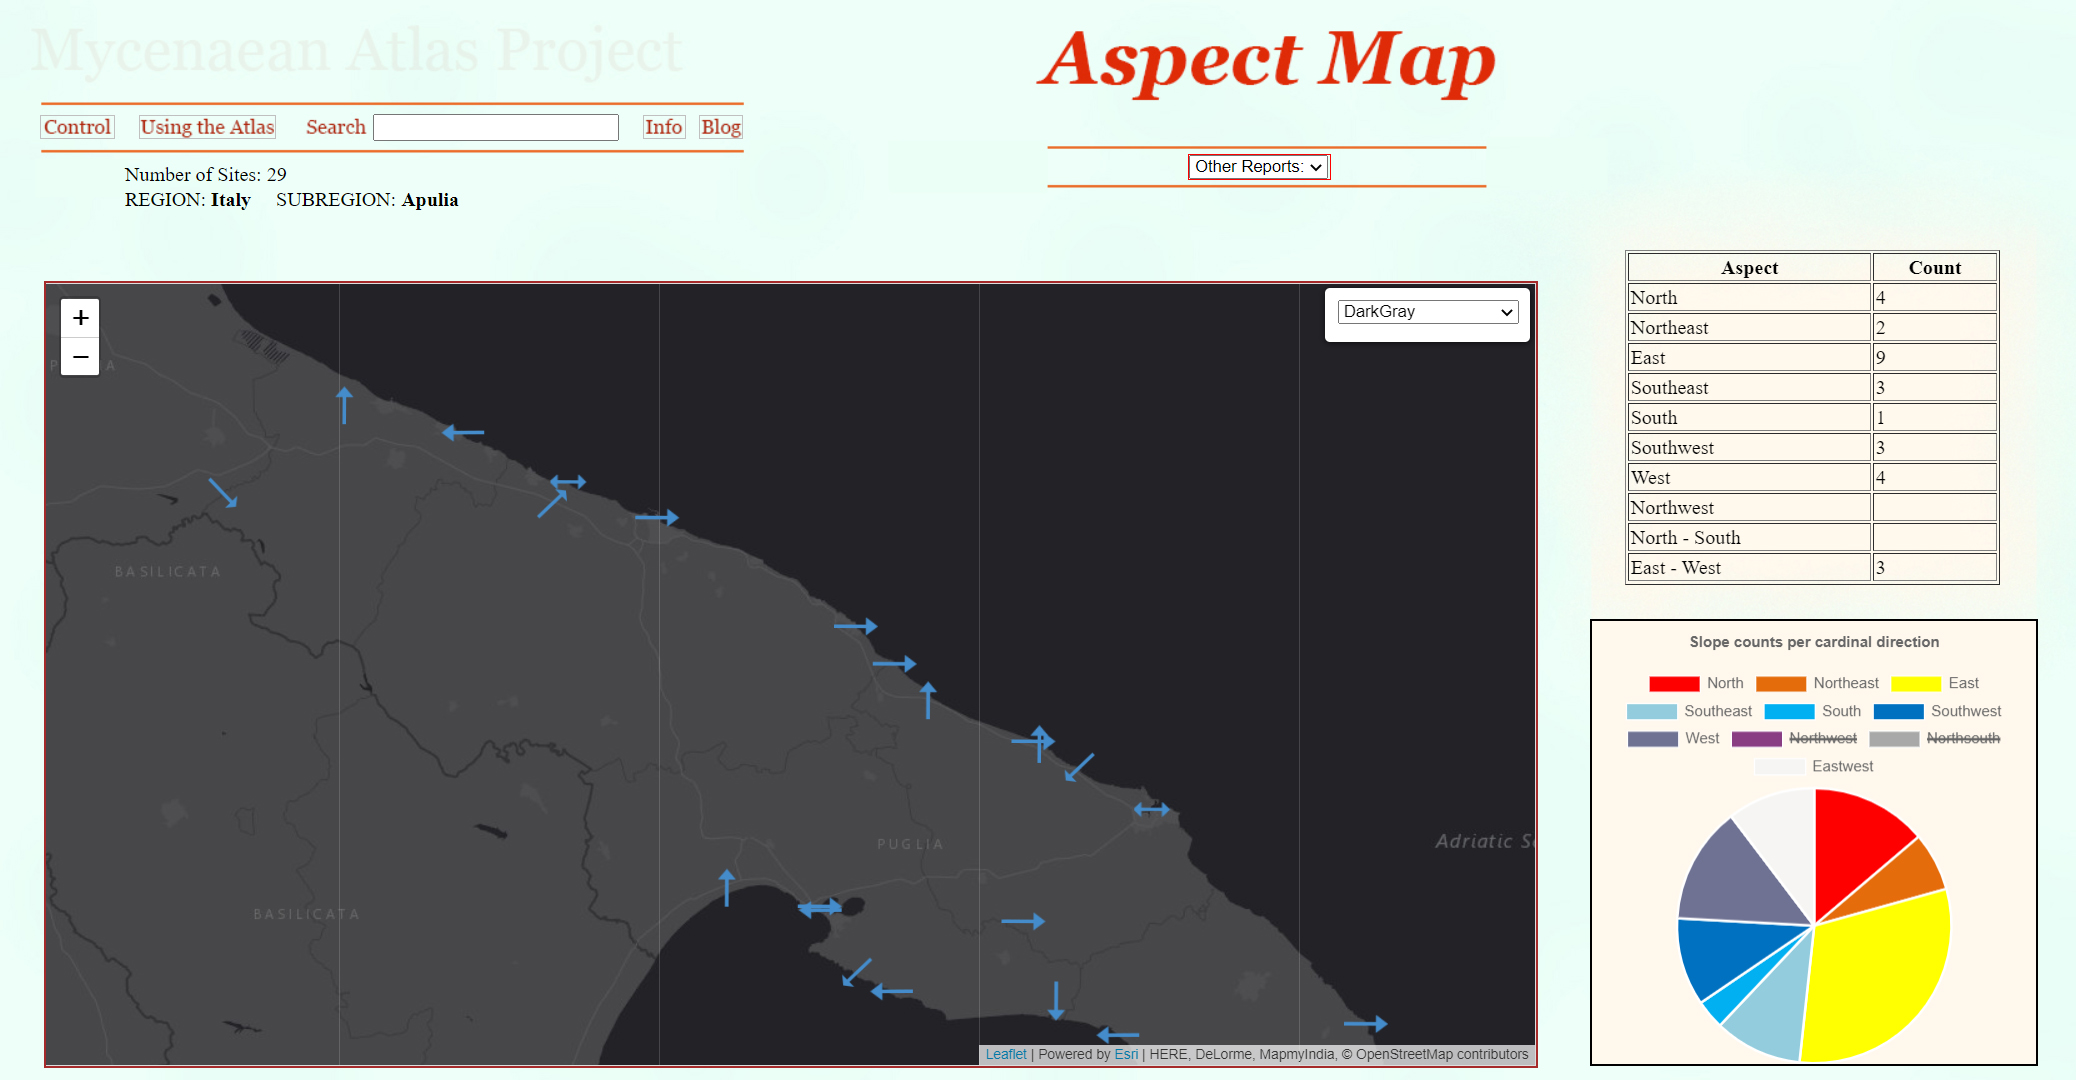Click into the Search text field
The image size is (2076, 1080).
[495, 127]
